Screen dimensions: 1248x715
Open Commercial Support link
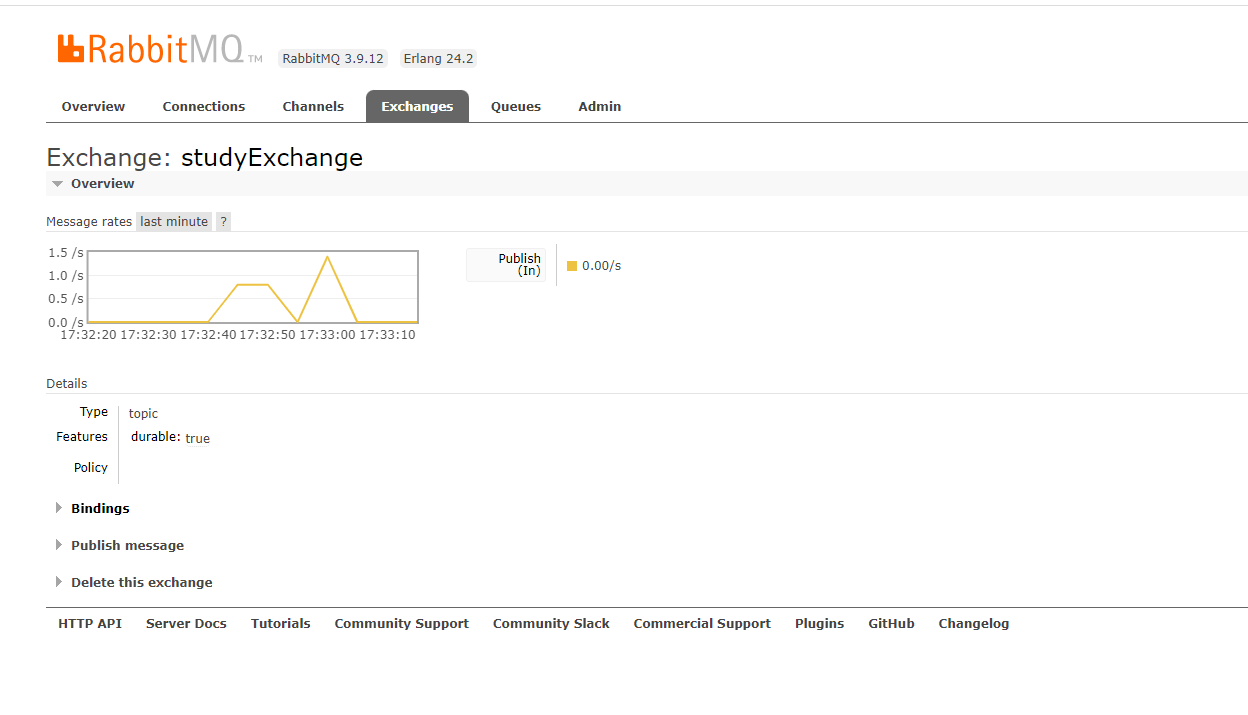(702, 623)
